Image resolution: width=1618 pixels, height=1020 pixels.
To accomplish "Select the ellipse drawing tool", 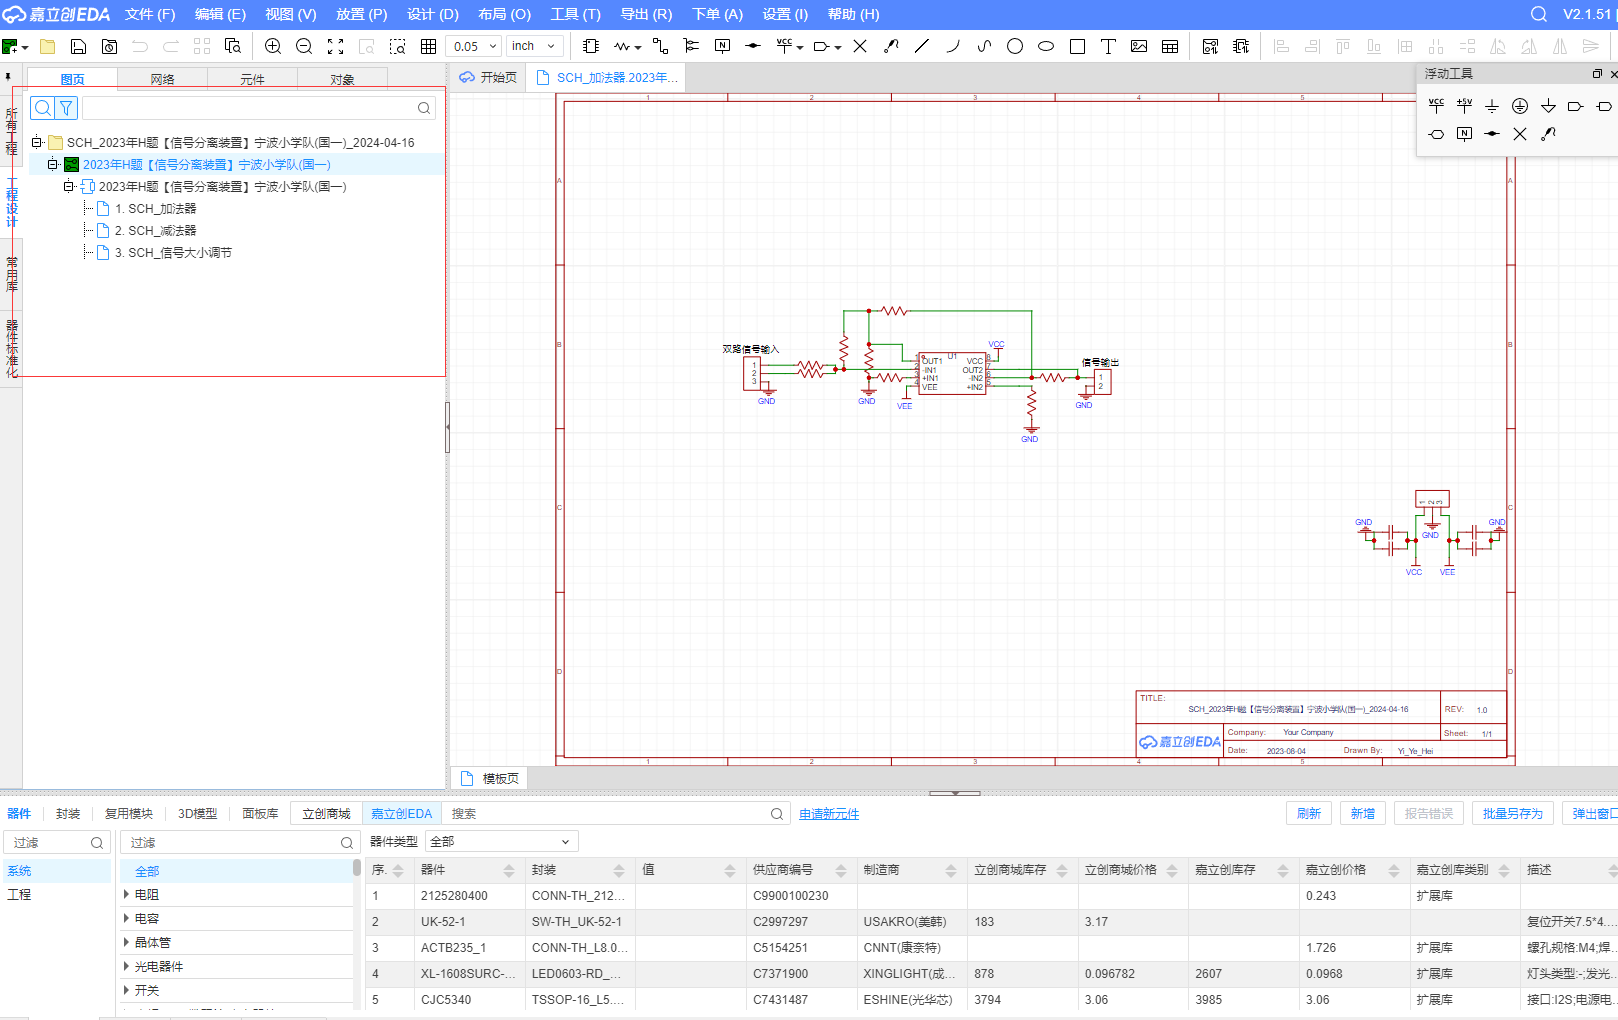I will (x=1046, y=46).
